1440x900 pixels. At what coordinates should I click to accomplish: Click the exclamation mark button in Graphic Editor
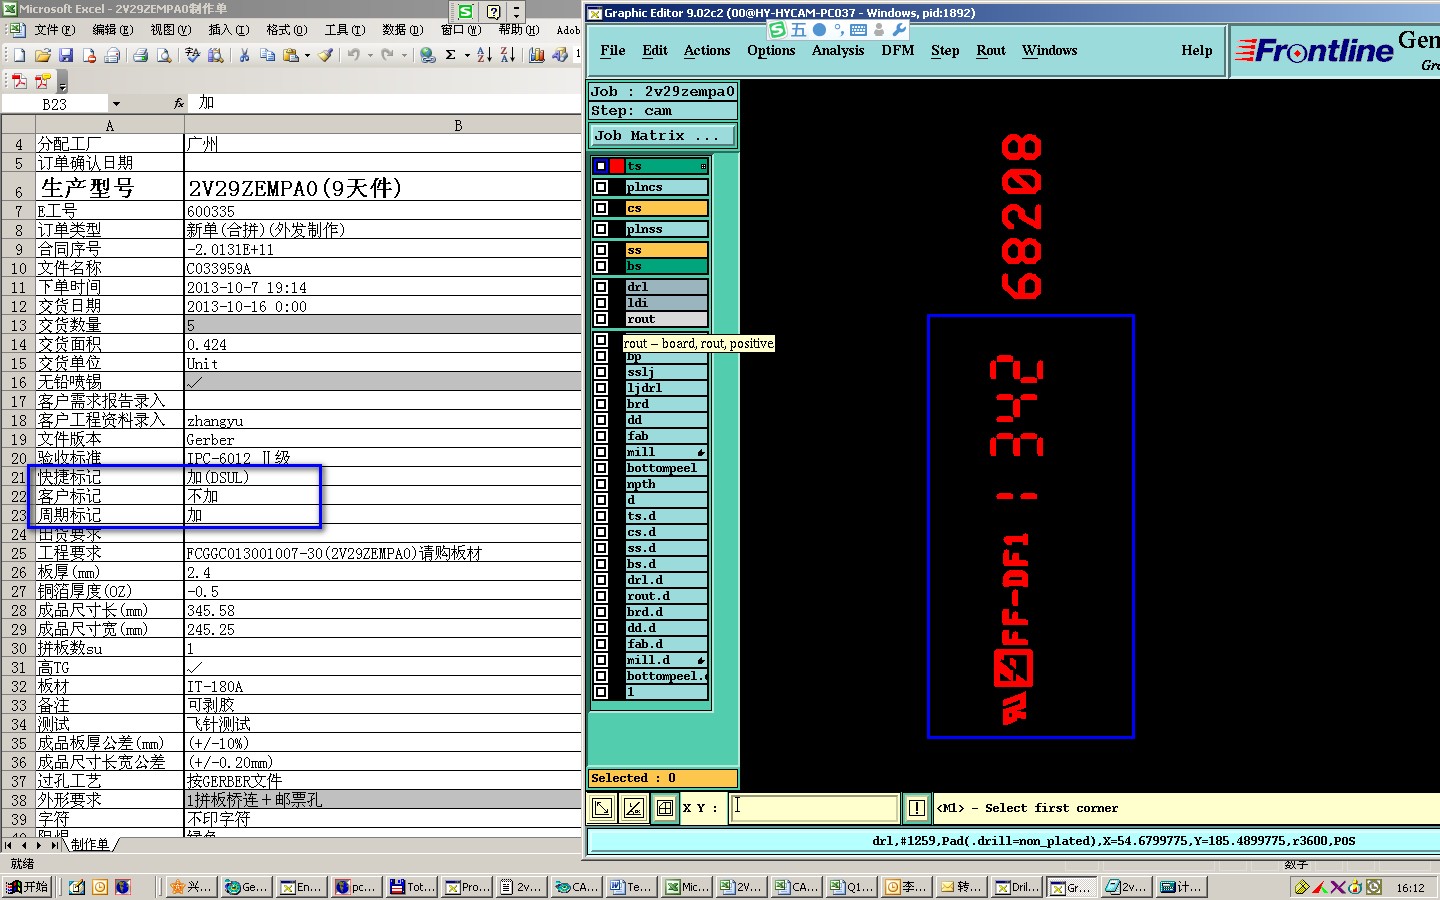tap(917, 808)
